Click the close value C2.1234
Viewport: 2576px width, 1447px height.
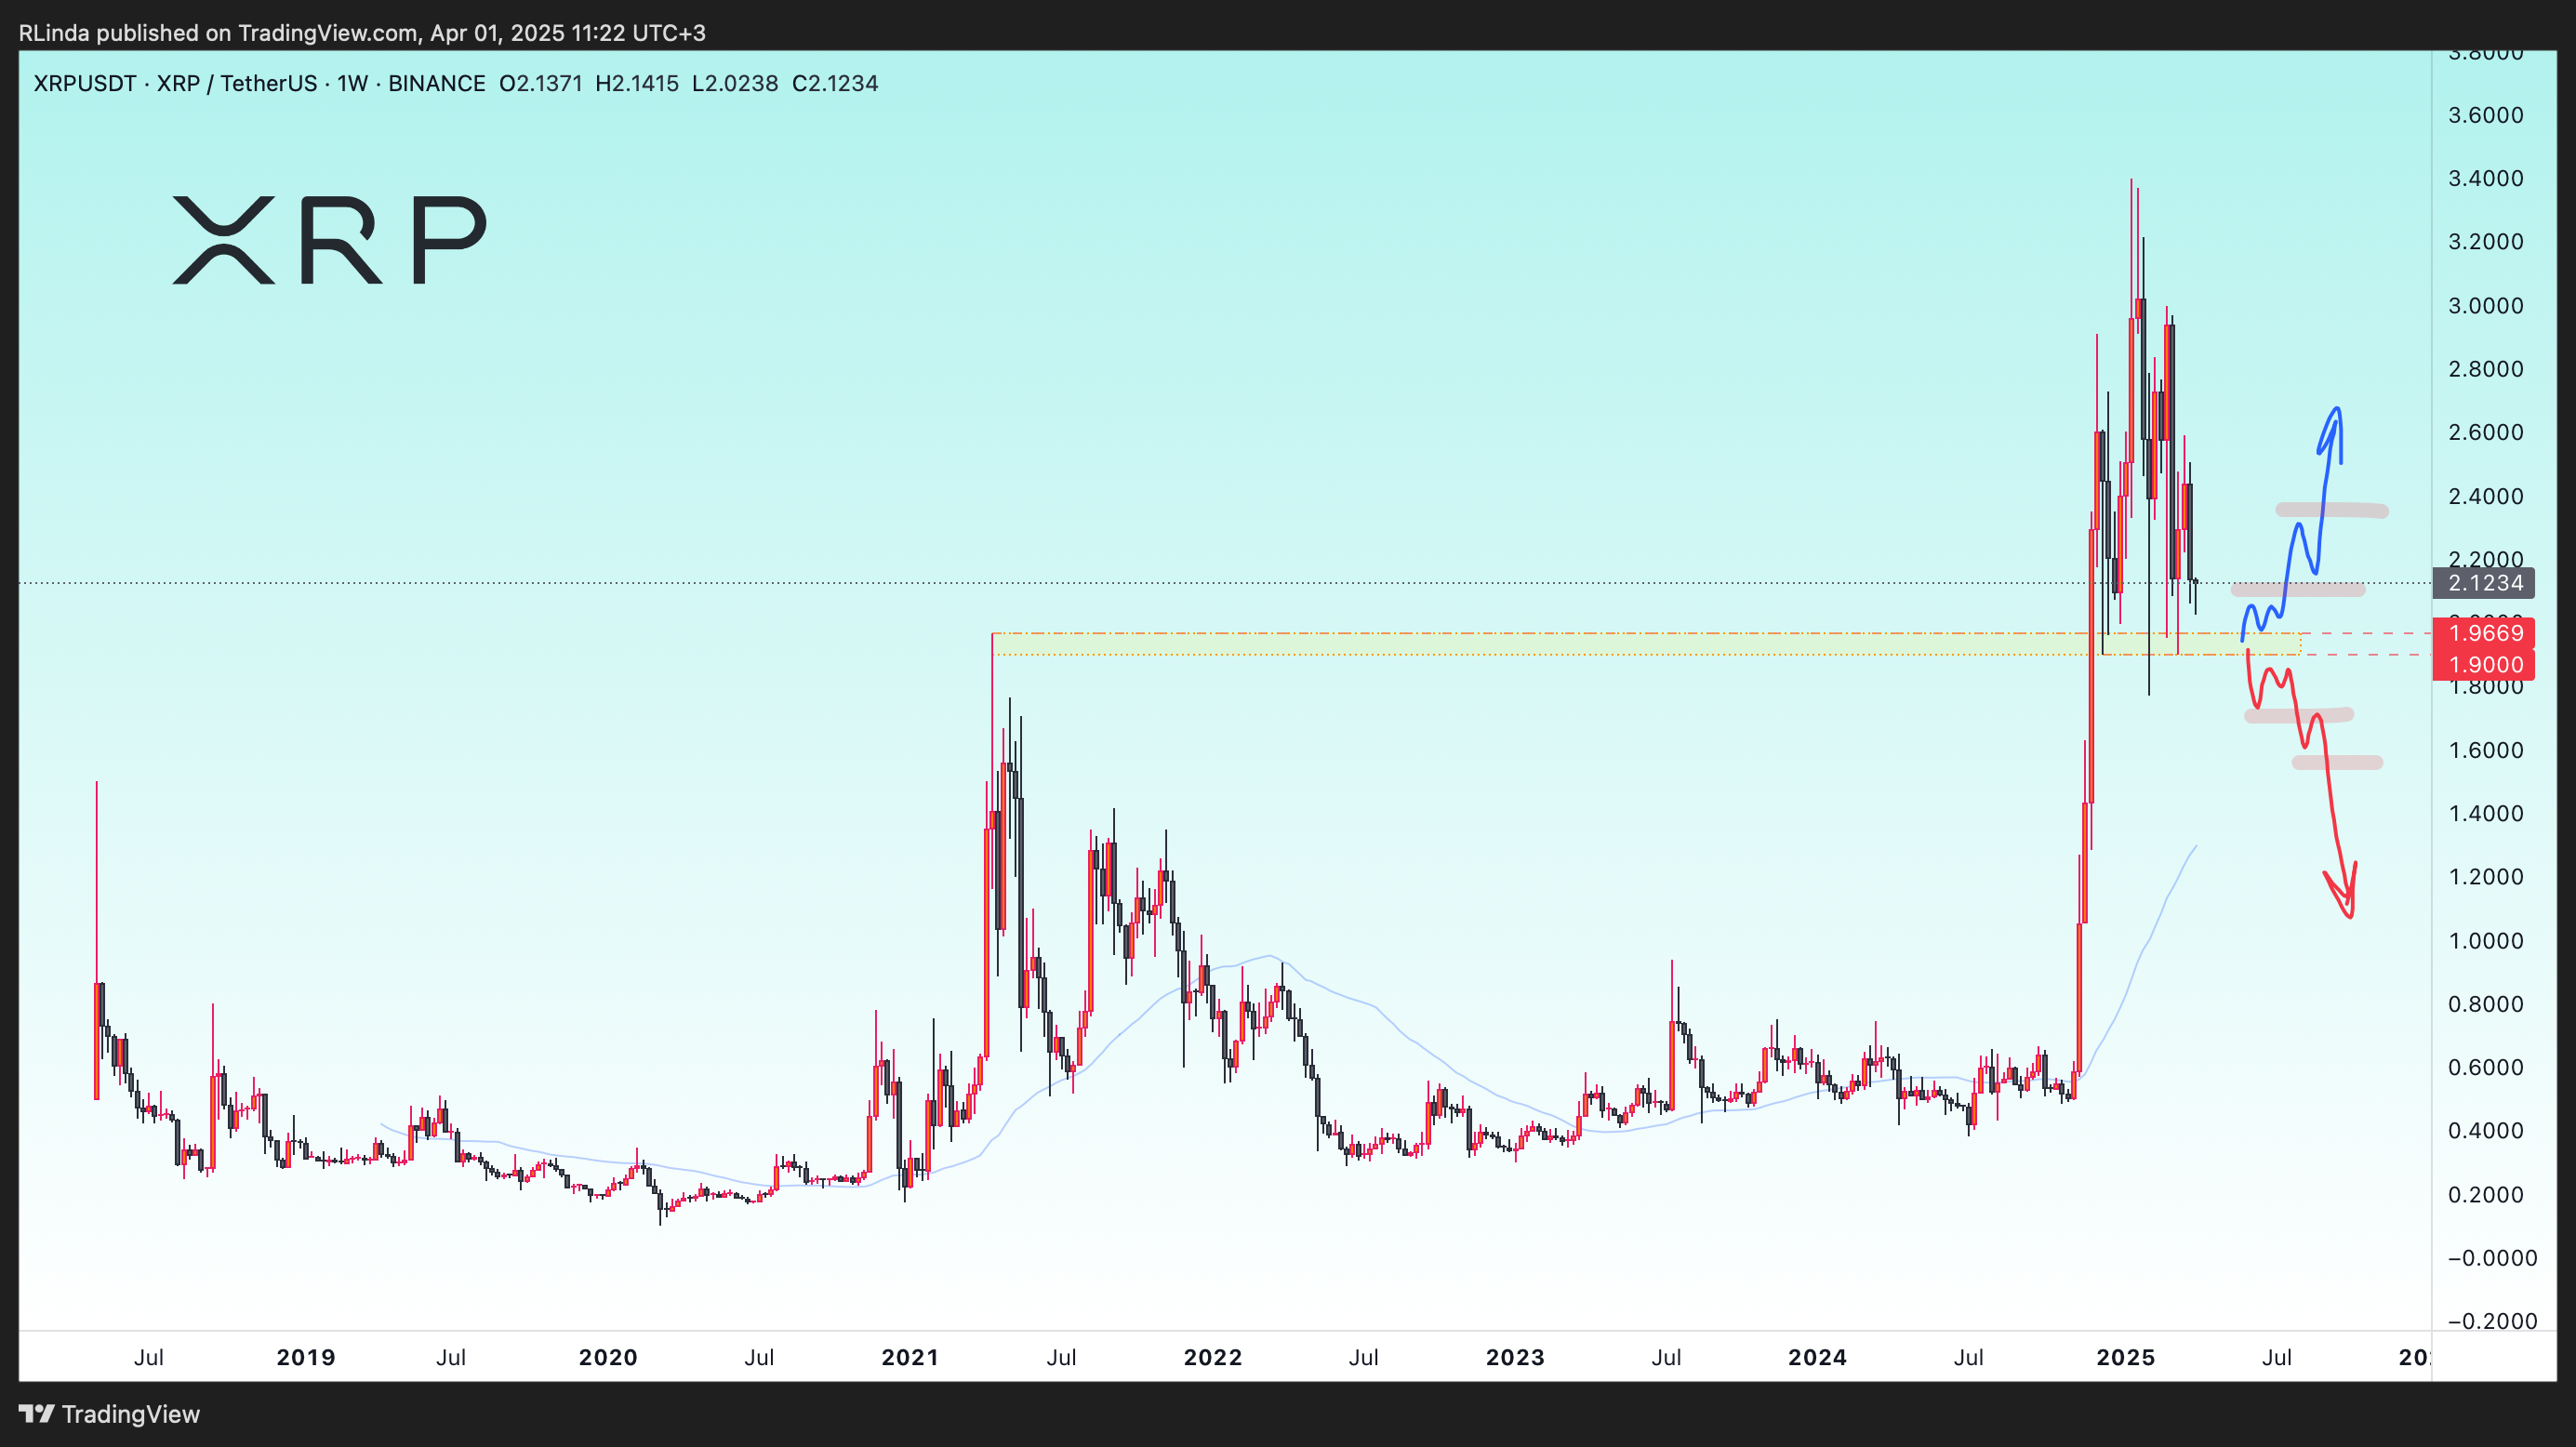[x=835, y=83]
